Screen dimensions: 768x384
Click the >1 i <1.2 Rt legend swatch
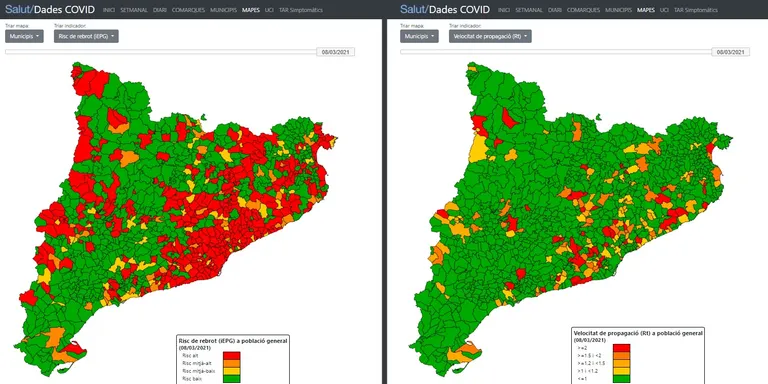pyautogui.click(x=621, y=371)
